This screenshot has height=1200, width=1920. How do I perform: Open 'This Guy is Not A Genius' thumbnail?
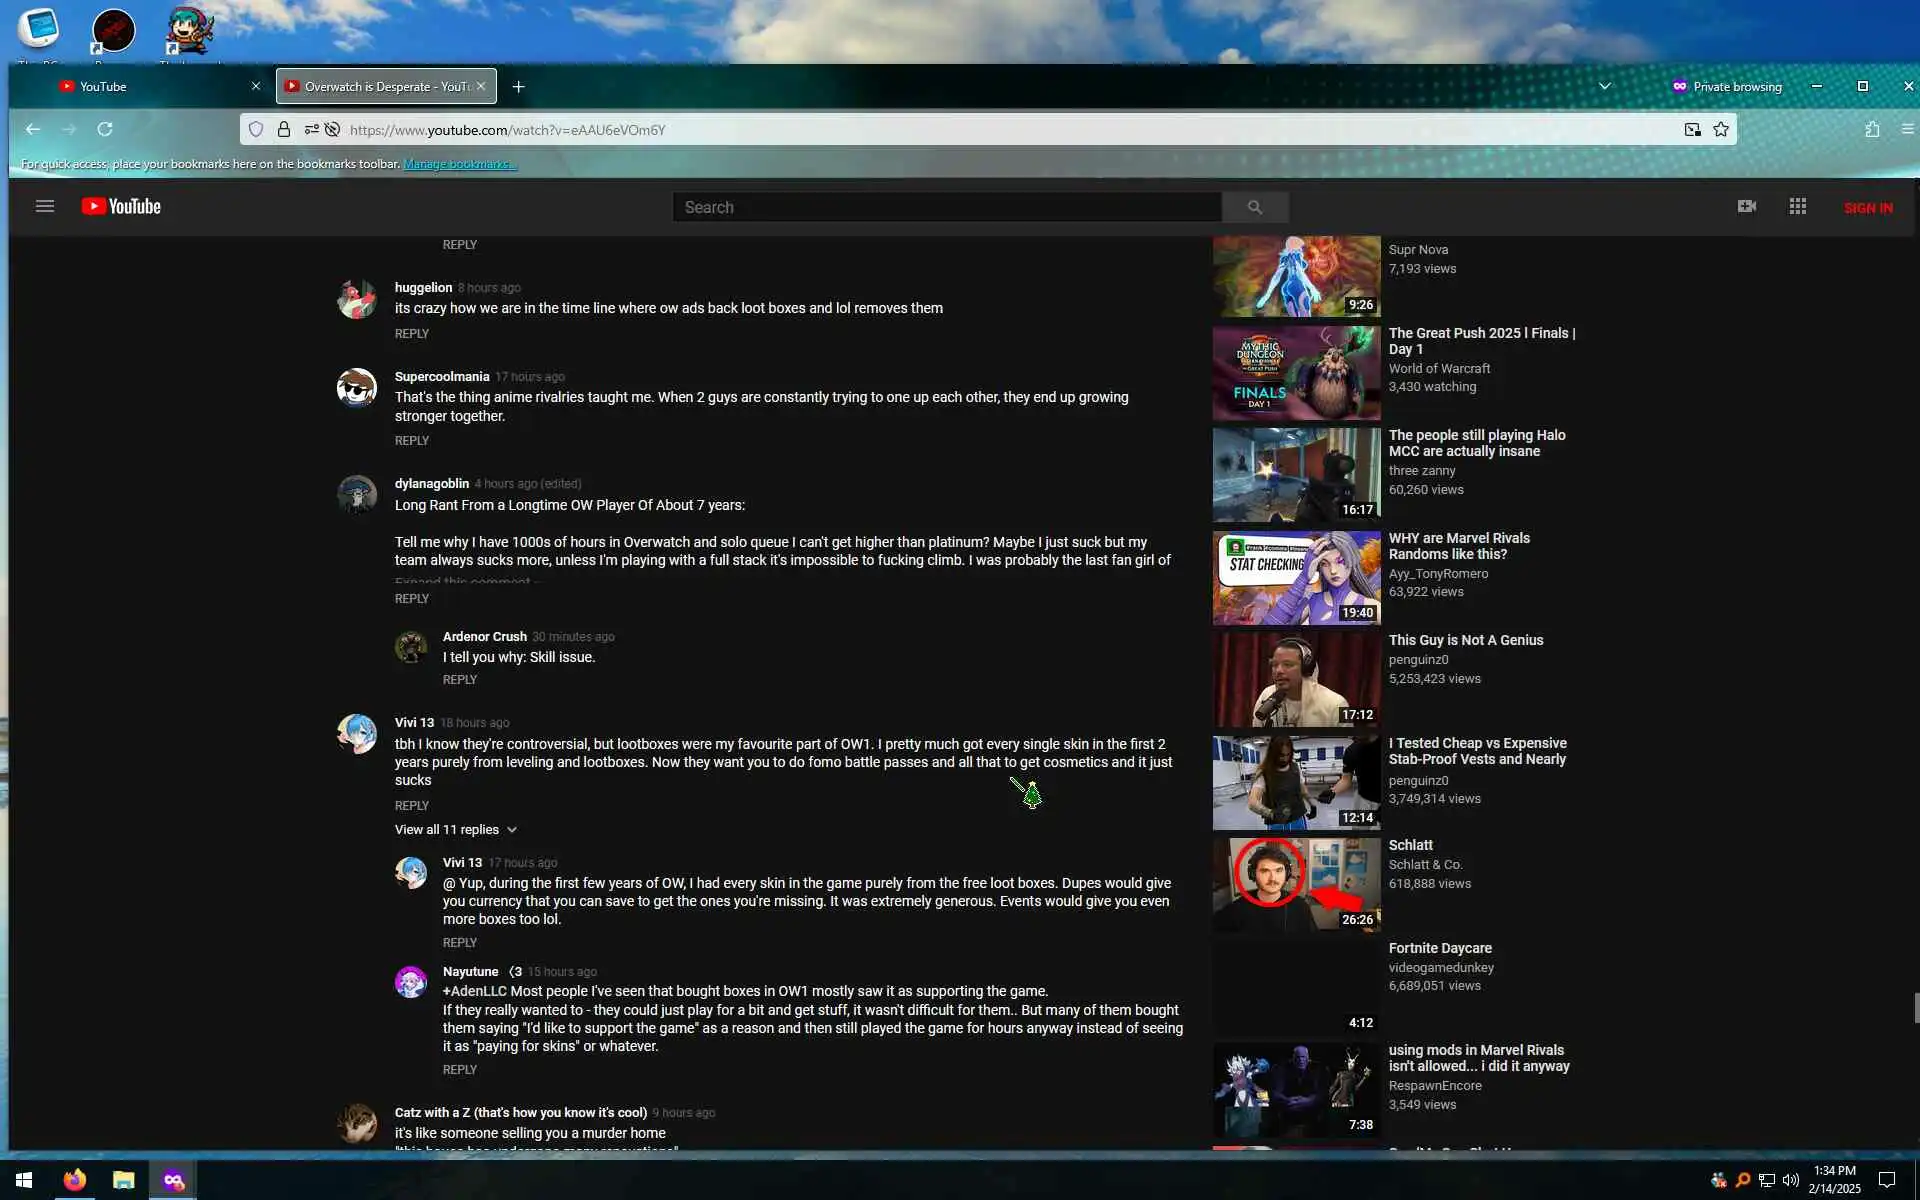point(1296,680)
